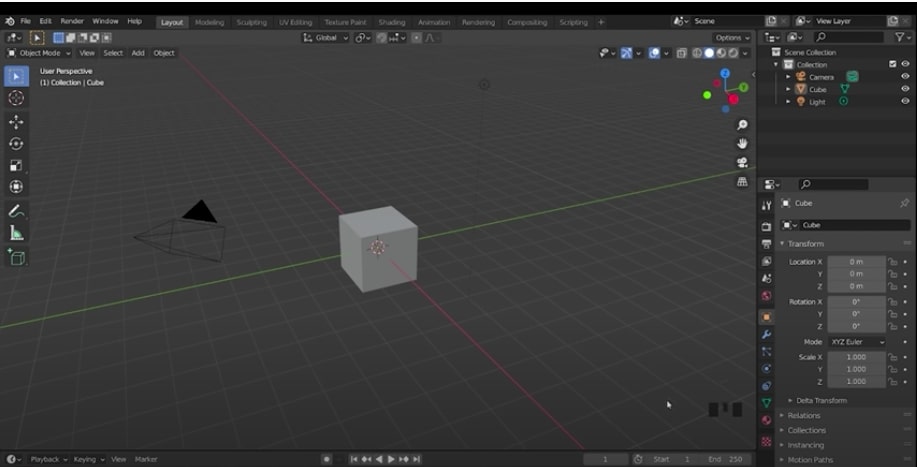The height and width of the screenshot is (467, 917).
Task: Select the Scale tool
Action: pos(16,165)
